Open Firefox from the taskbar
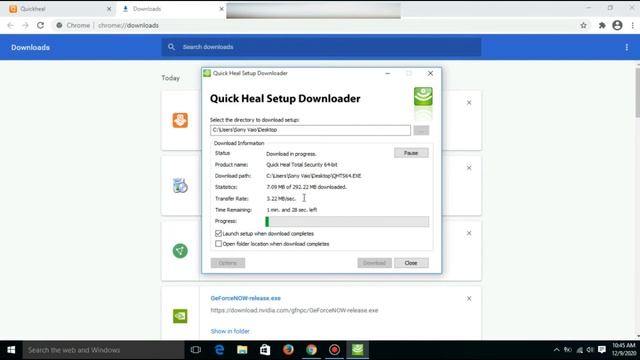The width and height of the screenshot is (640, 360). [288, 350]
